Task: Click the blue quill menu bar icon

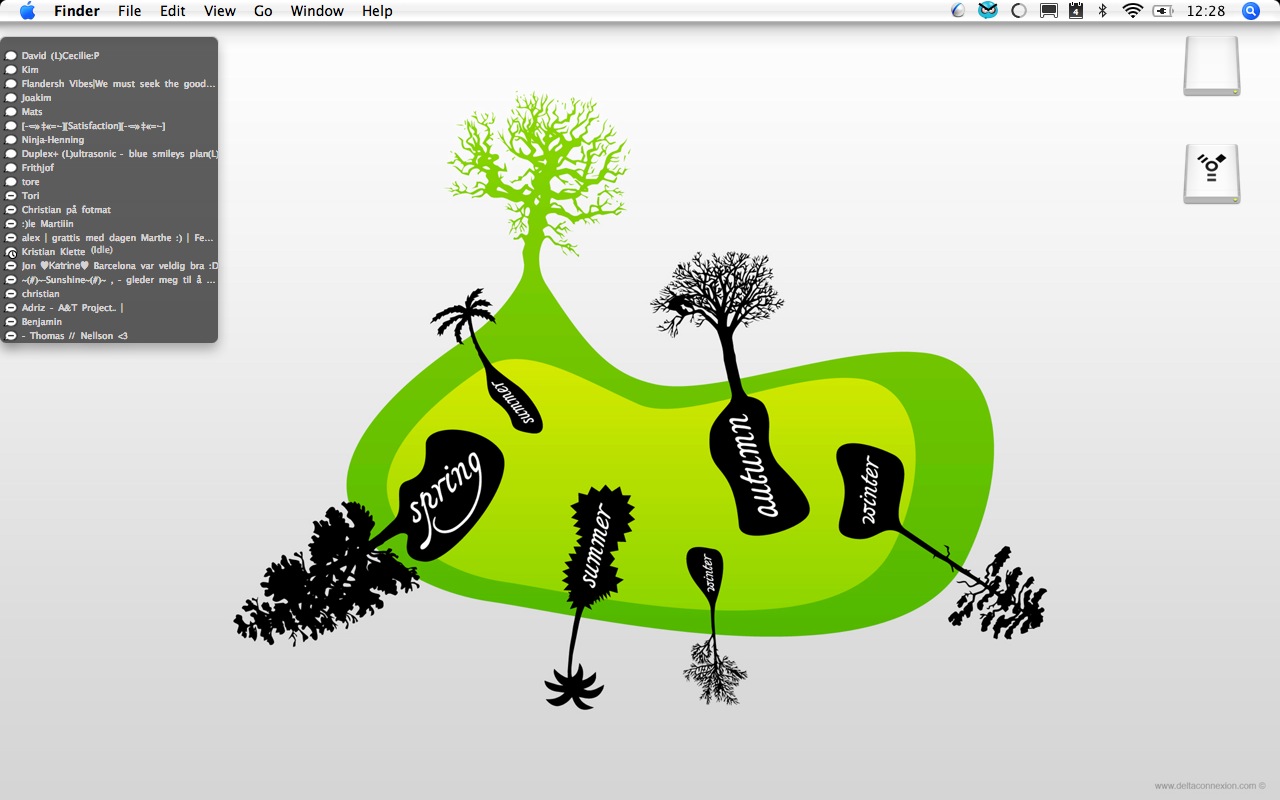Action: pos(958,11)
